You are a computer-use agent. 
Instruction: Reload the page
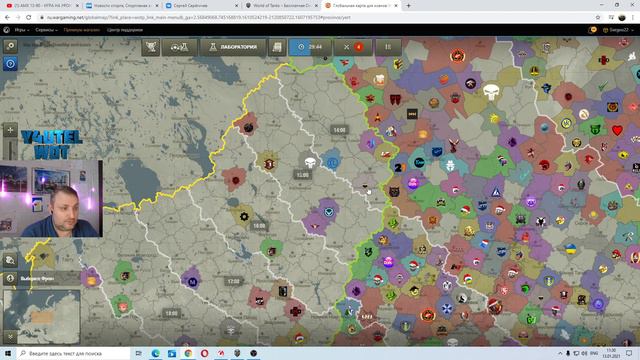pos(29,18)
